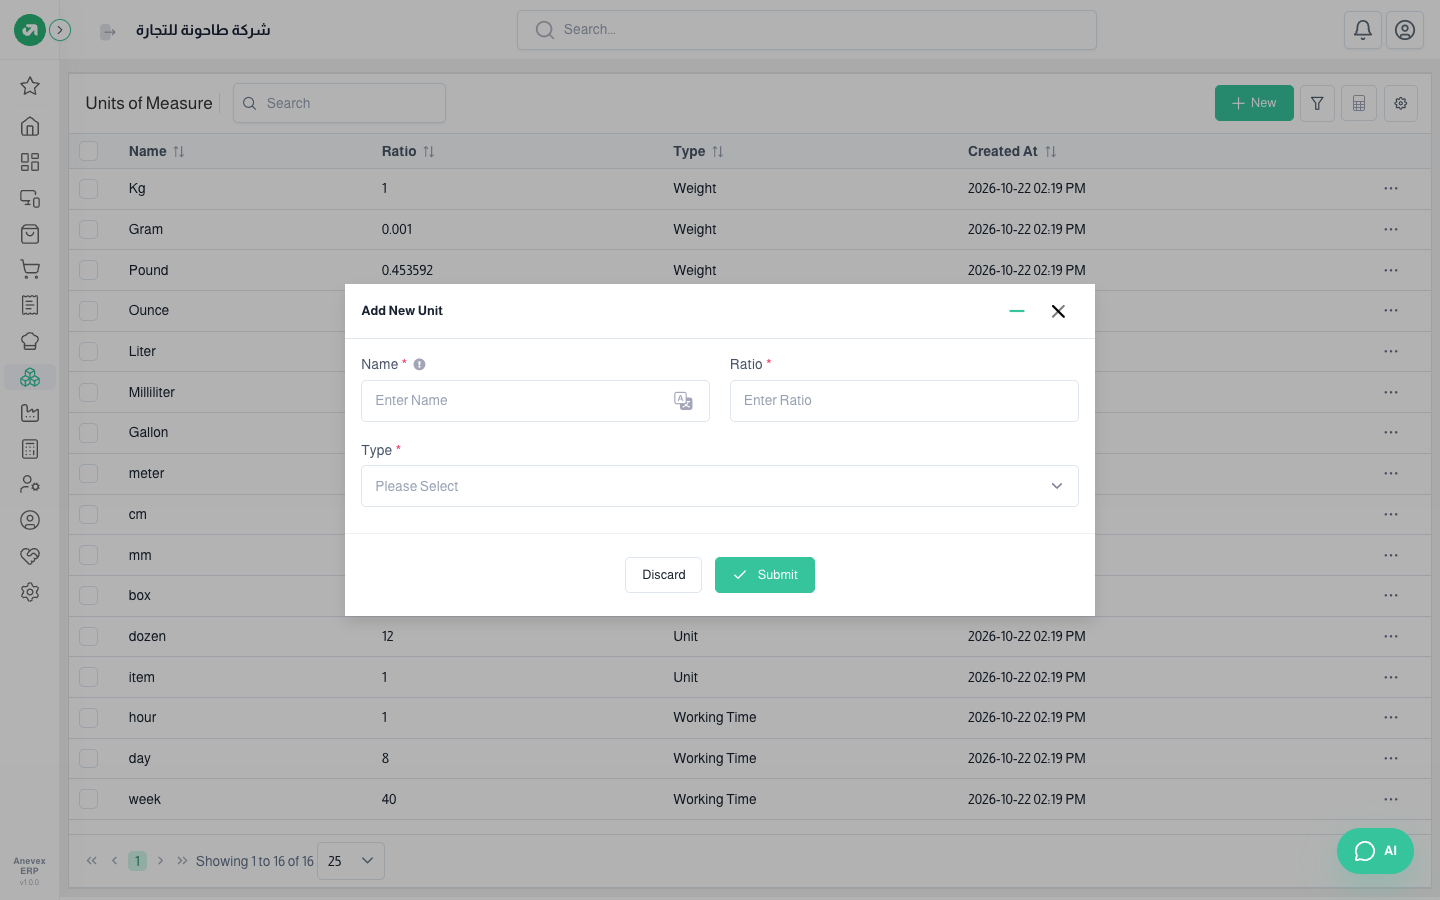Open row actions menu for dozen
Image resolution: width=1440 pixels, height=900 pixels.
(1391, 636)
